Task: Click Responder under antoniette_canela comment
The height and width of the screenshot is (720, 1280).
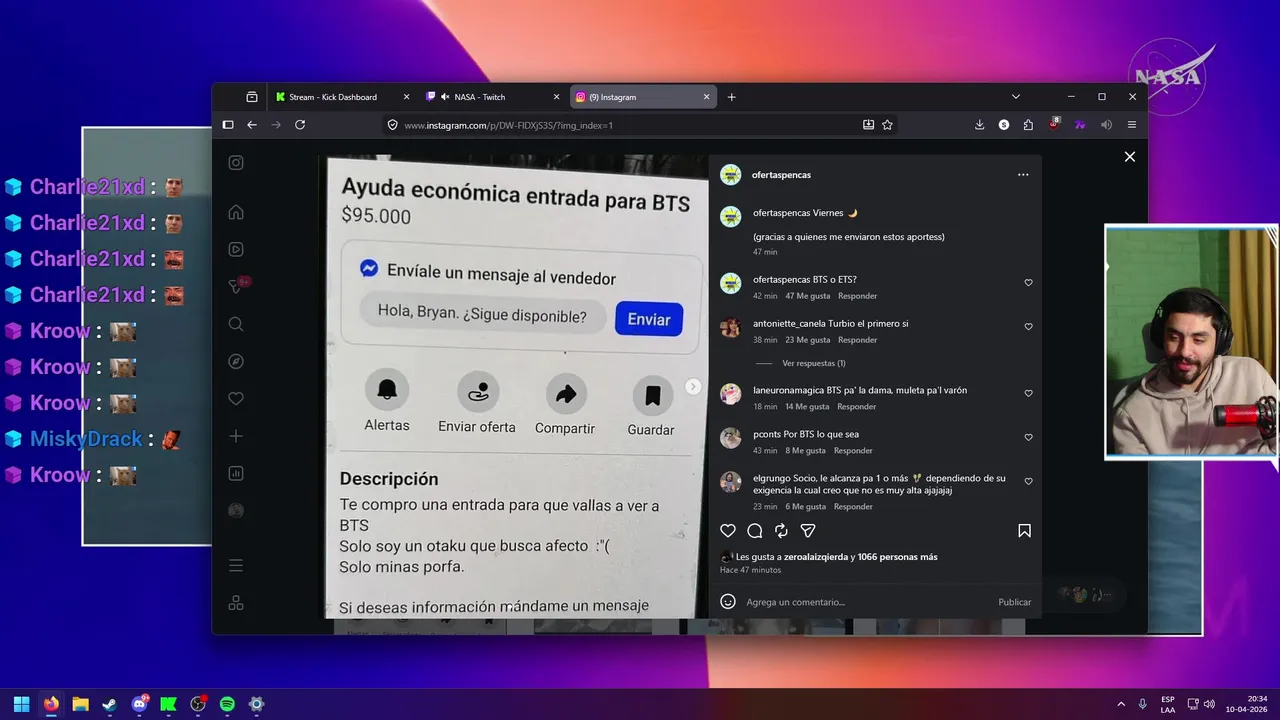Action: click(x=858, y=340)
